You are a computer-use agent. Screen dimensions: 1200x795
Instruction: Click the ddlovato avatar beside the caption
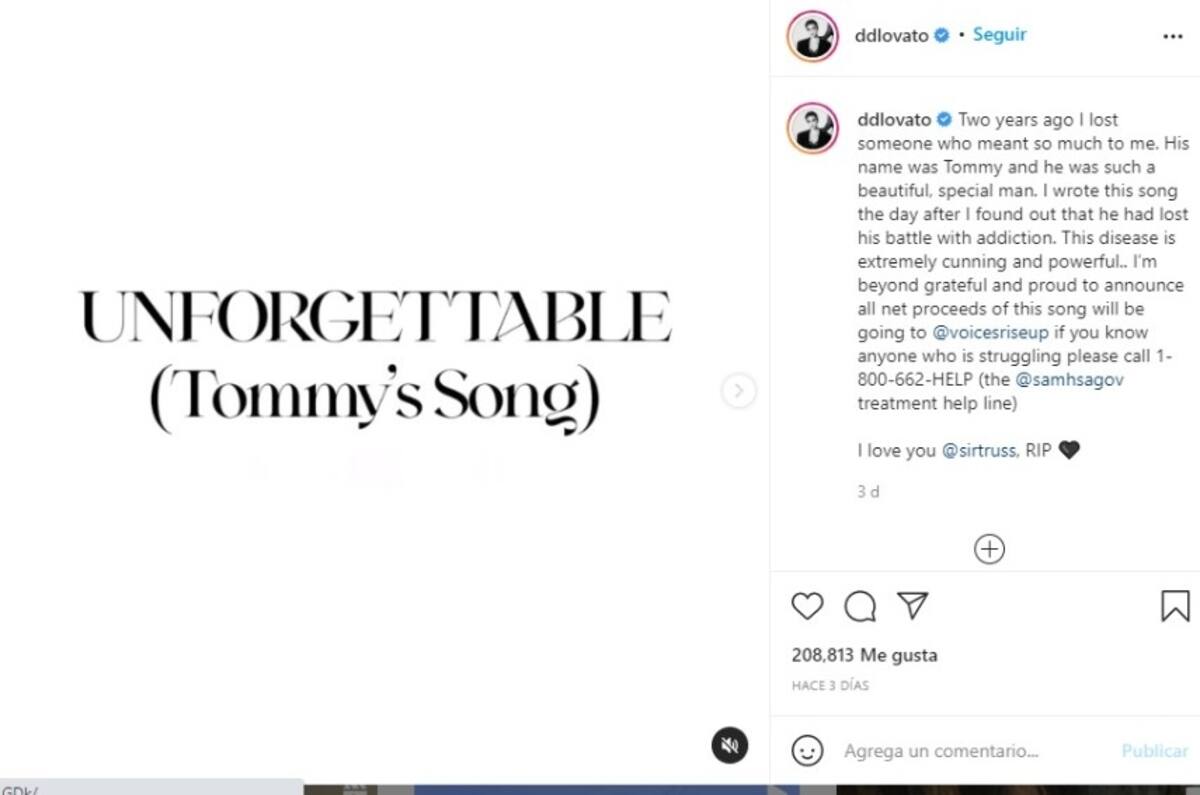click(812, 127)
